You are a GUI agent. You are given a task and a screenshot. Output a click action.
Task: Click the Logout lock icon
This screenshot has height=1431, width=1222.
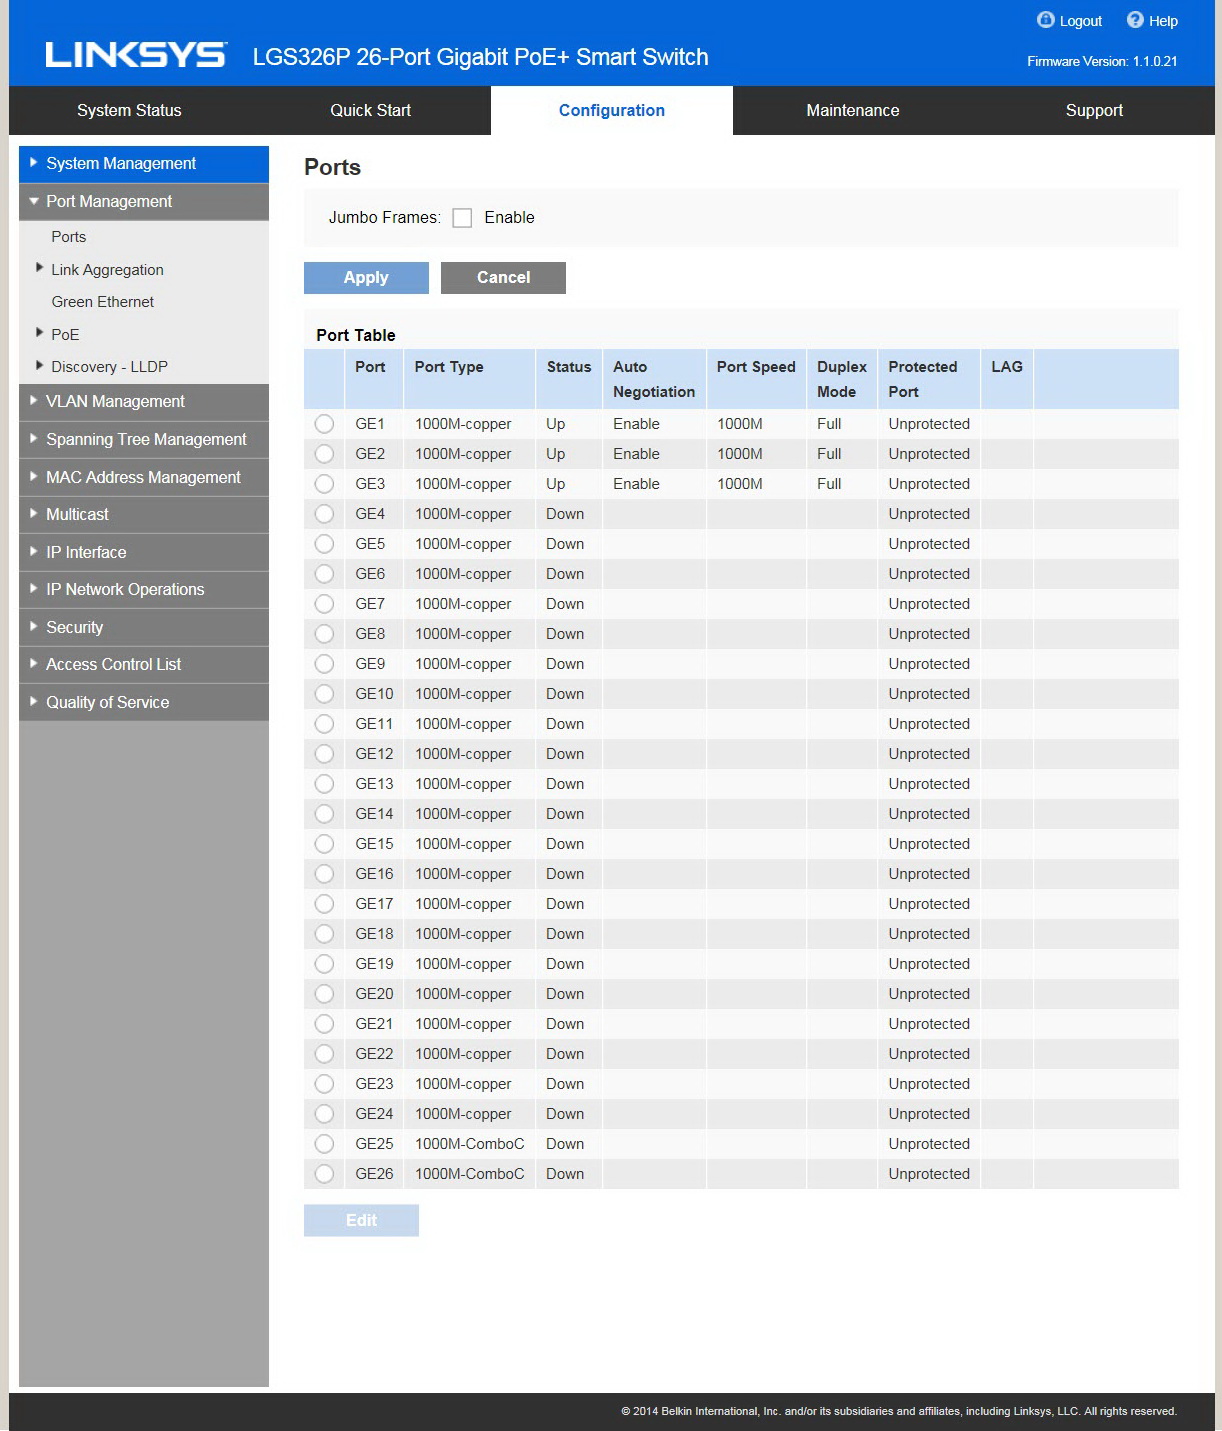point(1046,20)
